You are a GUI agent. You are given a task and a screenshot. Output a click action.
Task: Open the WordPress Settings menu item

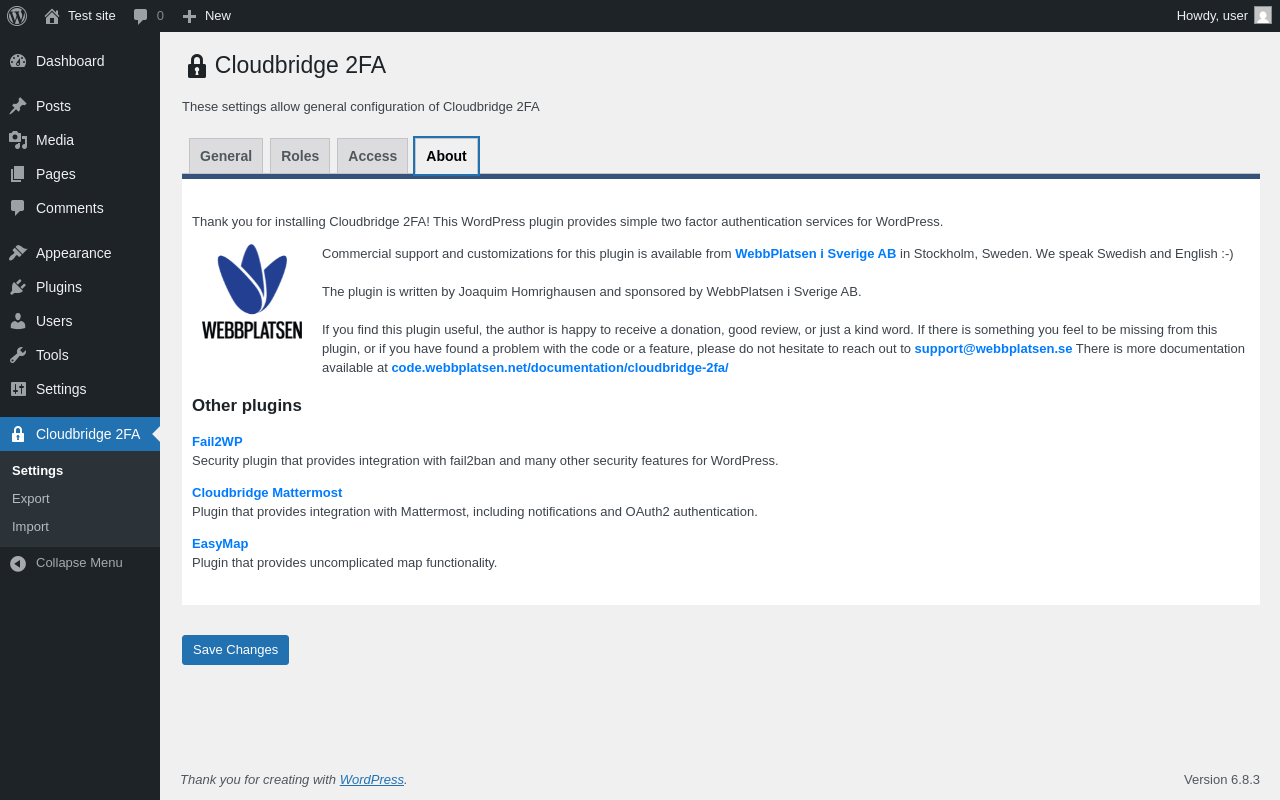click(x=80, y=389)
